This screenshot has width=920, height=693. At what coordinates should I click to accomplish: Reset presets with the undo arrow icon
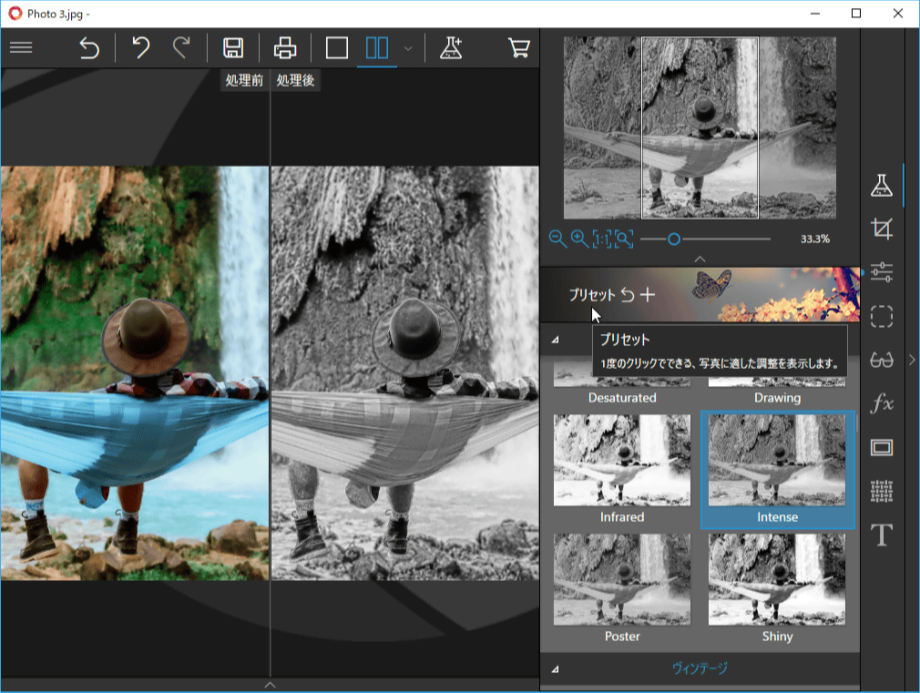point(628,295)
